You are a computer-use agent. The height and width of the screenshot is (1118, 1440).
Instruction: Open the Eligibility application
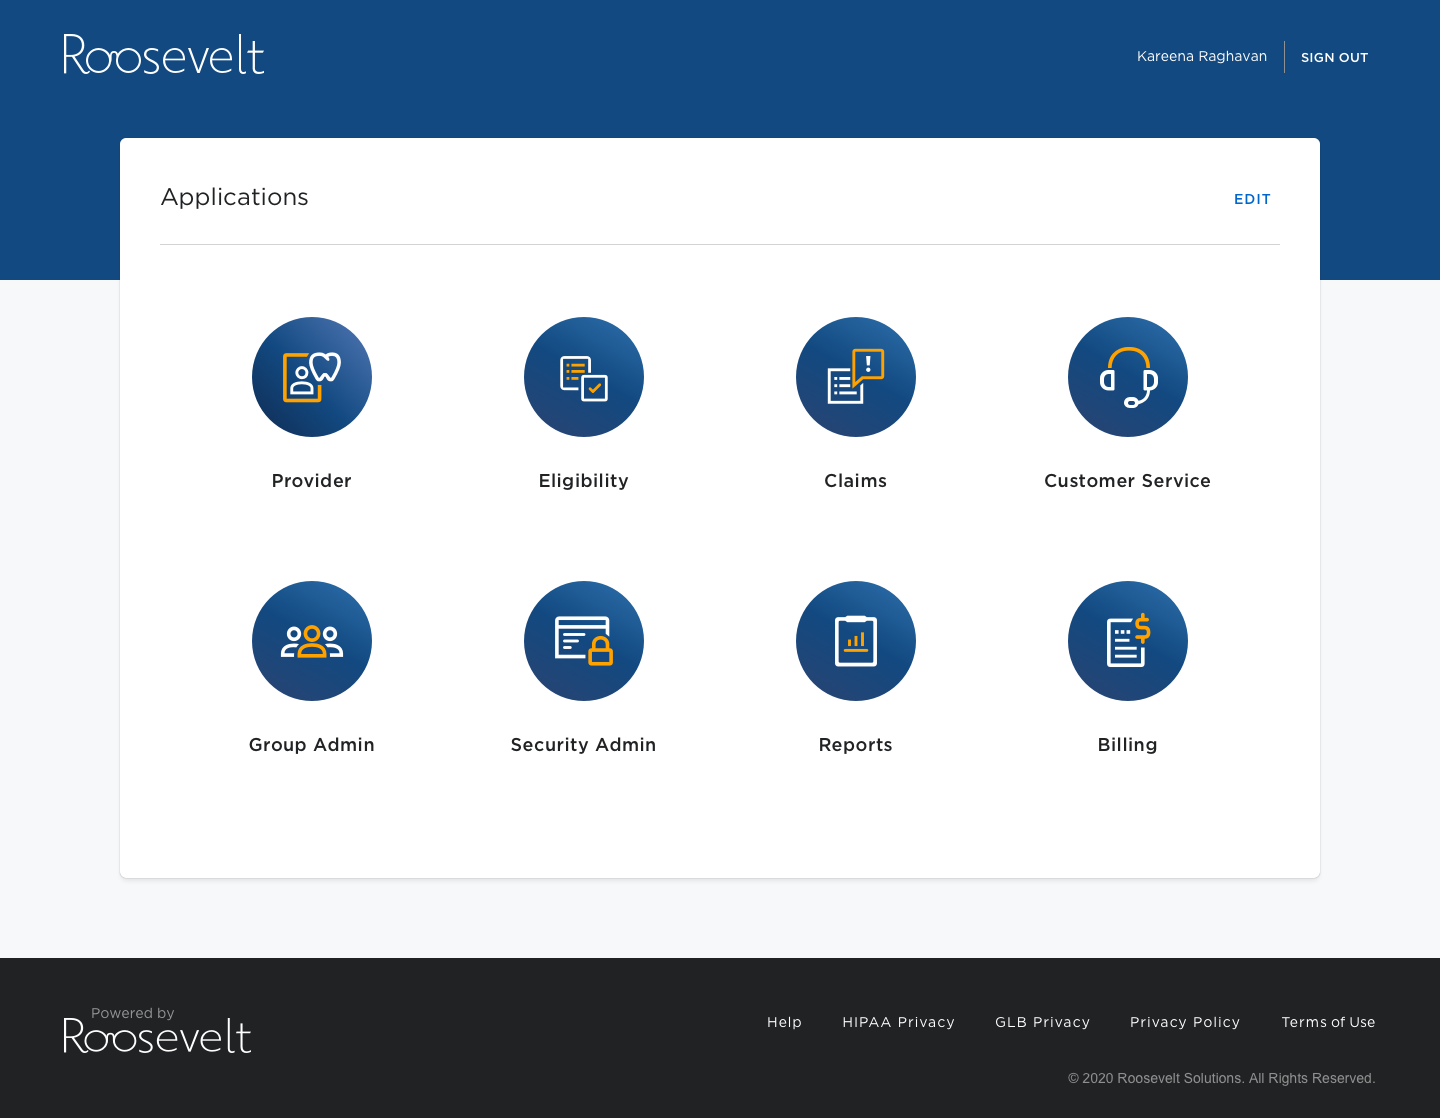584,377
